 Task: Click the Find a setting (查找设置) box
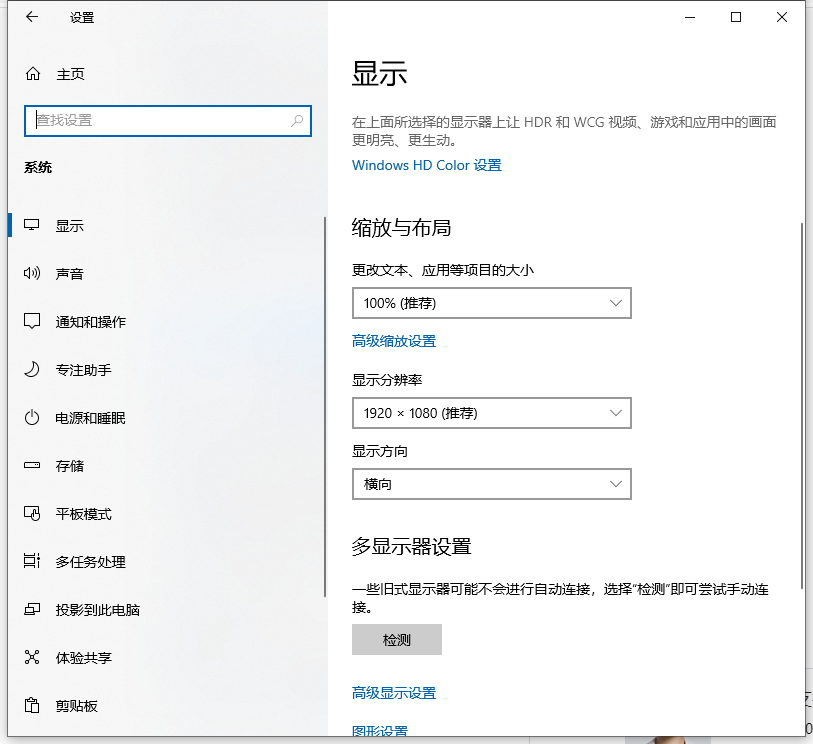click(x=160, y=120)
